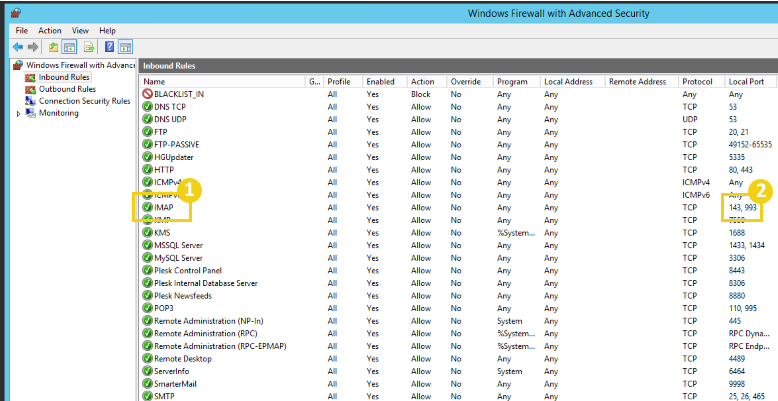Select the ServerInfo rule name
Viewport: 778px width, 401px height.
[172, 371]
